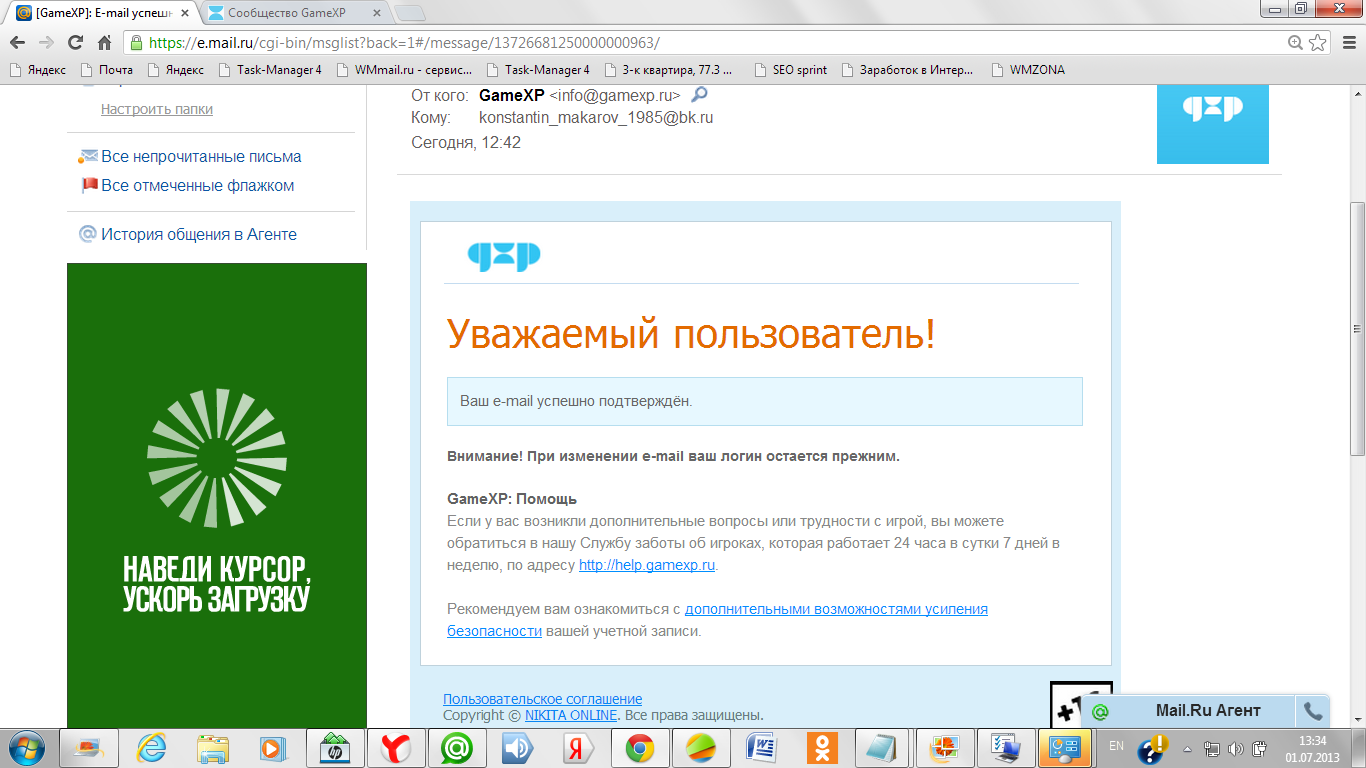Reload the current page
Screen dimensions: 1366x768
pos(75,43)
